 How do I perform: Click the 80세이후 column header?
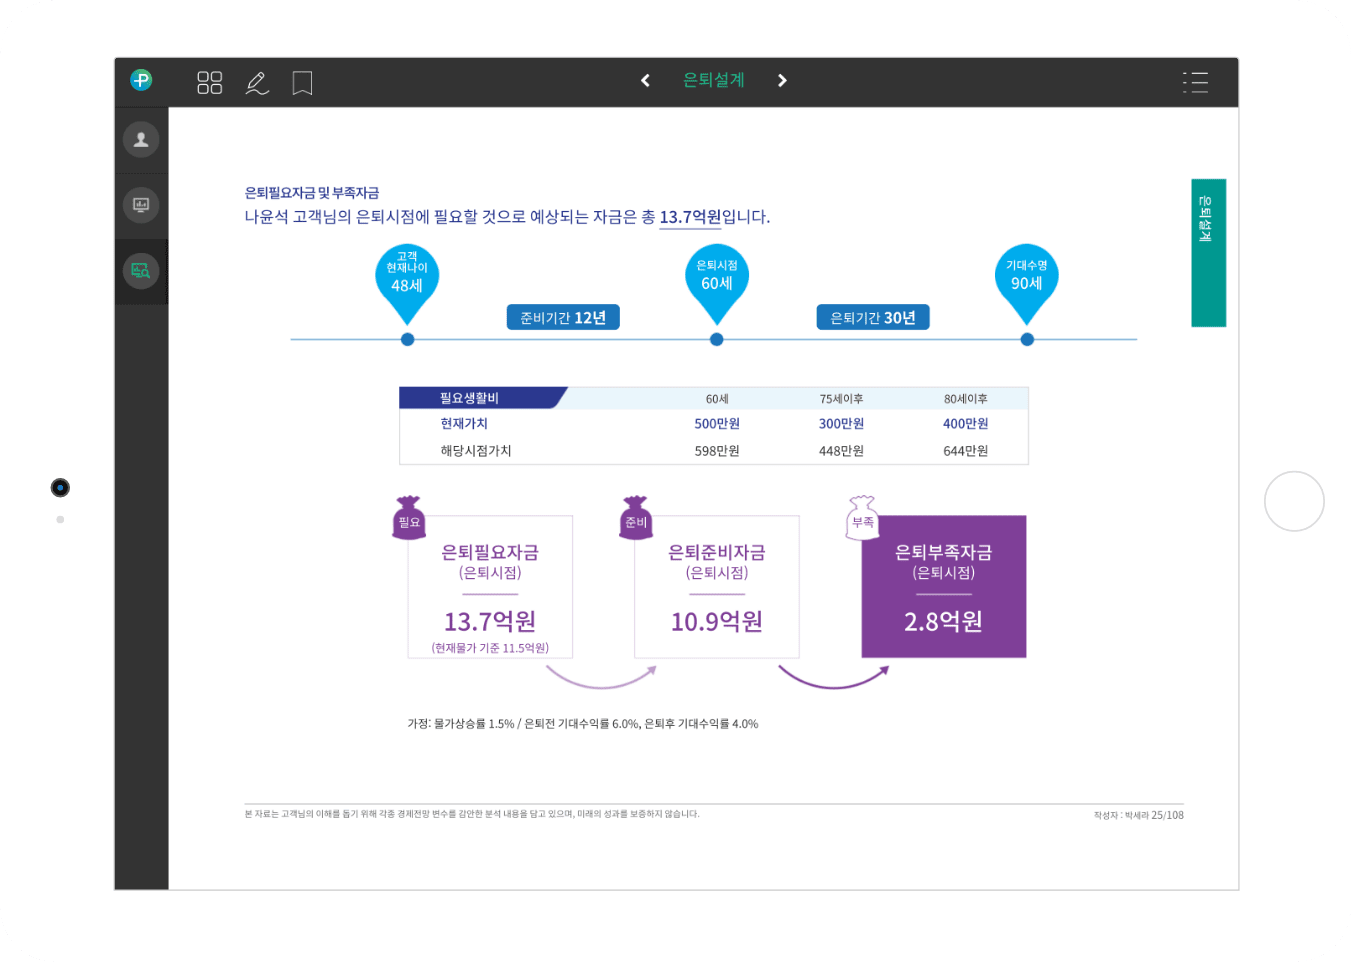[x=965, y=399]
